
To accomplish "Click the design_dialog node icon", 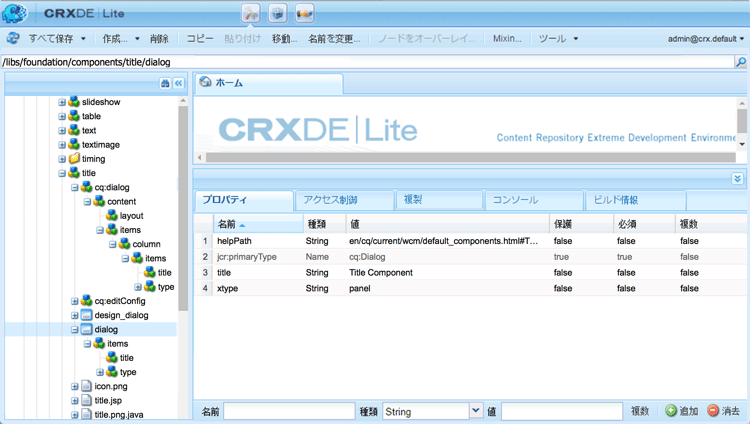I will click(x=87, y=315).
